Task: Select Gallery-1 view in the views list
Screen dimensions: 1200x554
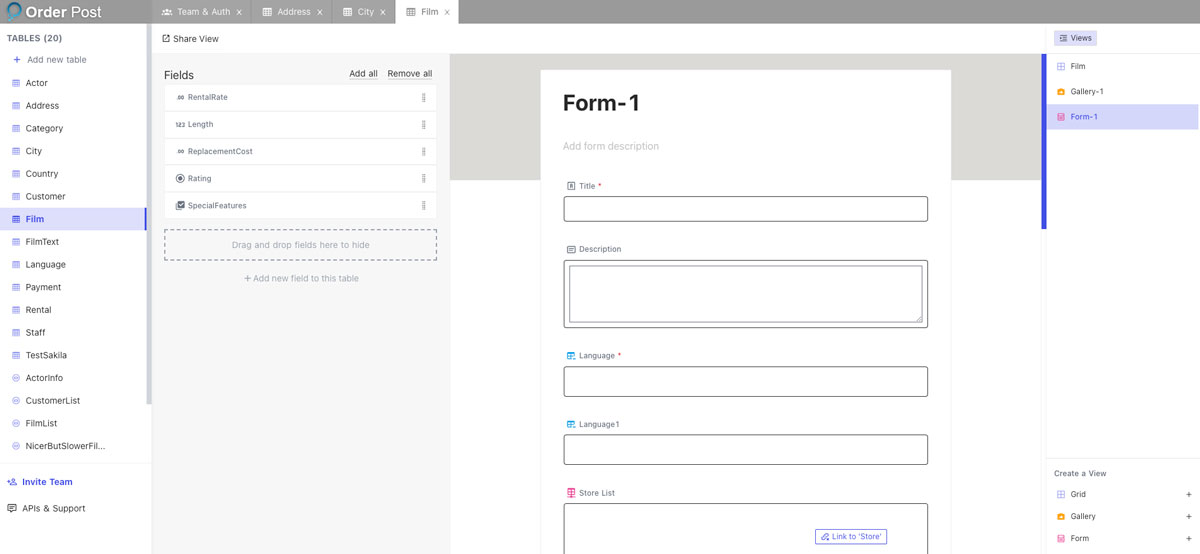Action: click(x=1086, y=92)
